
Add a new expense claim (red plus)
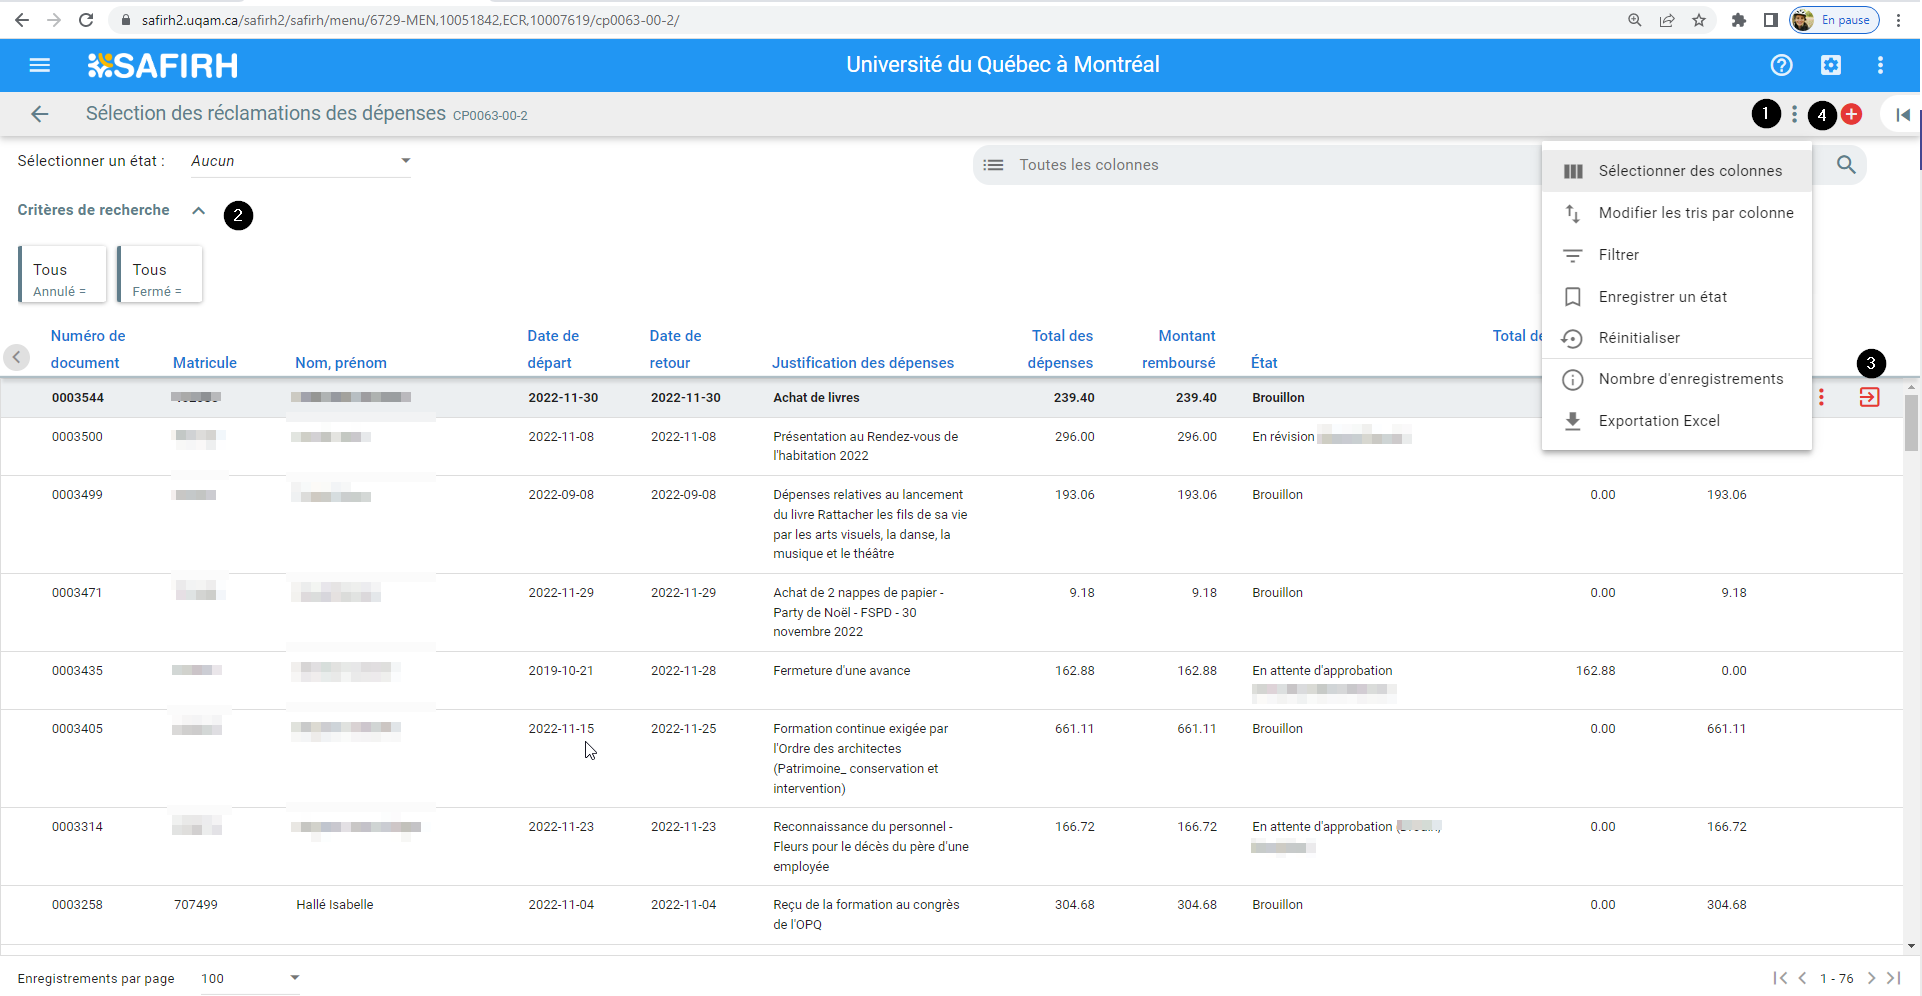[1851, 115]
